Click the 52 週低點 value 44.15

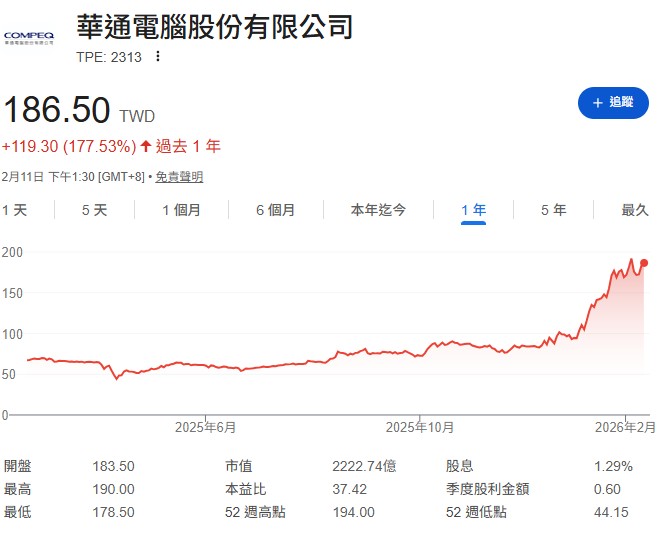coord(611,512)
